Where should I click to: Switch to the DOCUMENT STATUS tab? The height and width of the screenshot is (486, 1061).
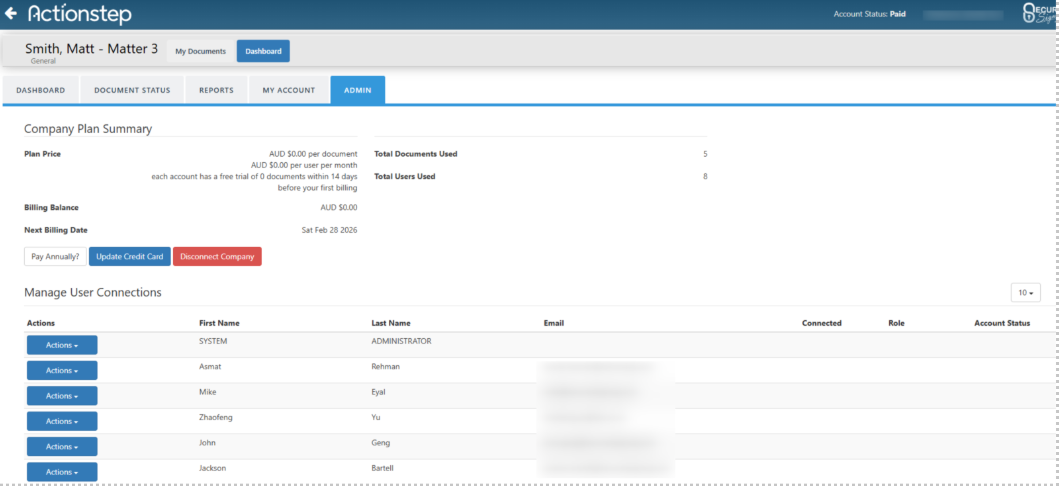click(132, 90)
